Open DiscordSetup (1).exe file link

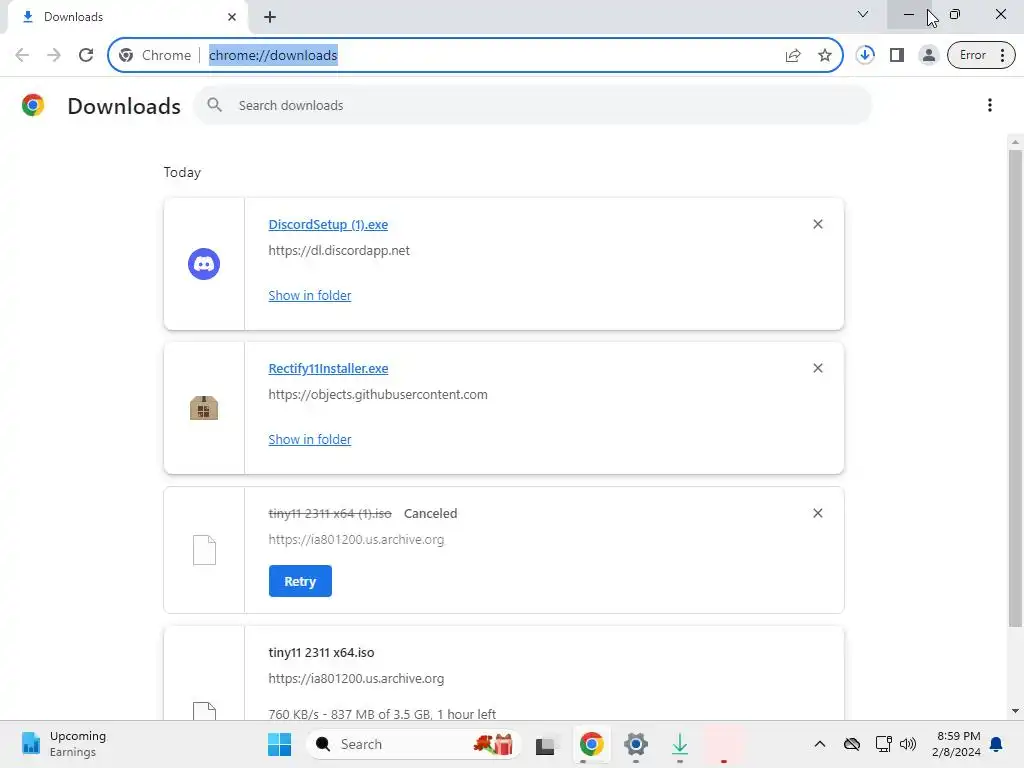point(328,224)
